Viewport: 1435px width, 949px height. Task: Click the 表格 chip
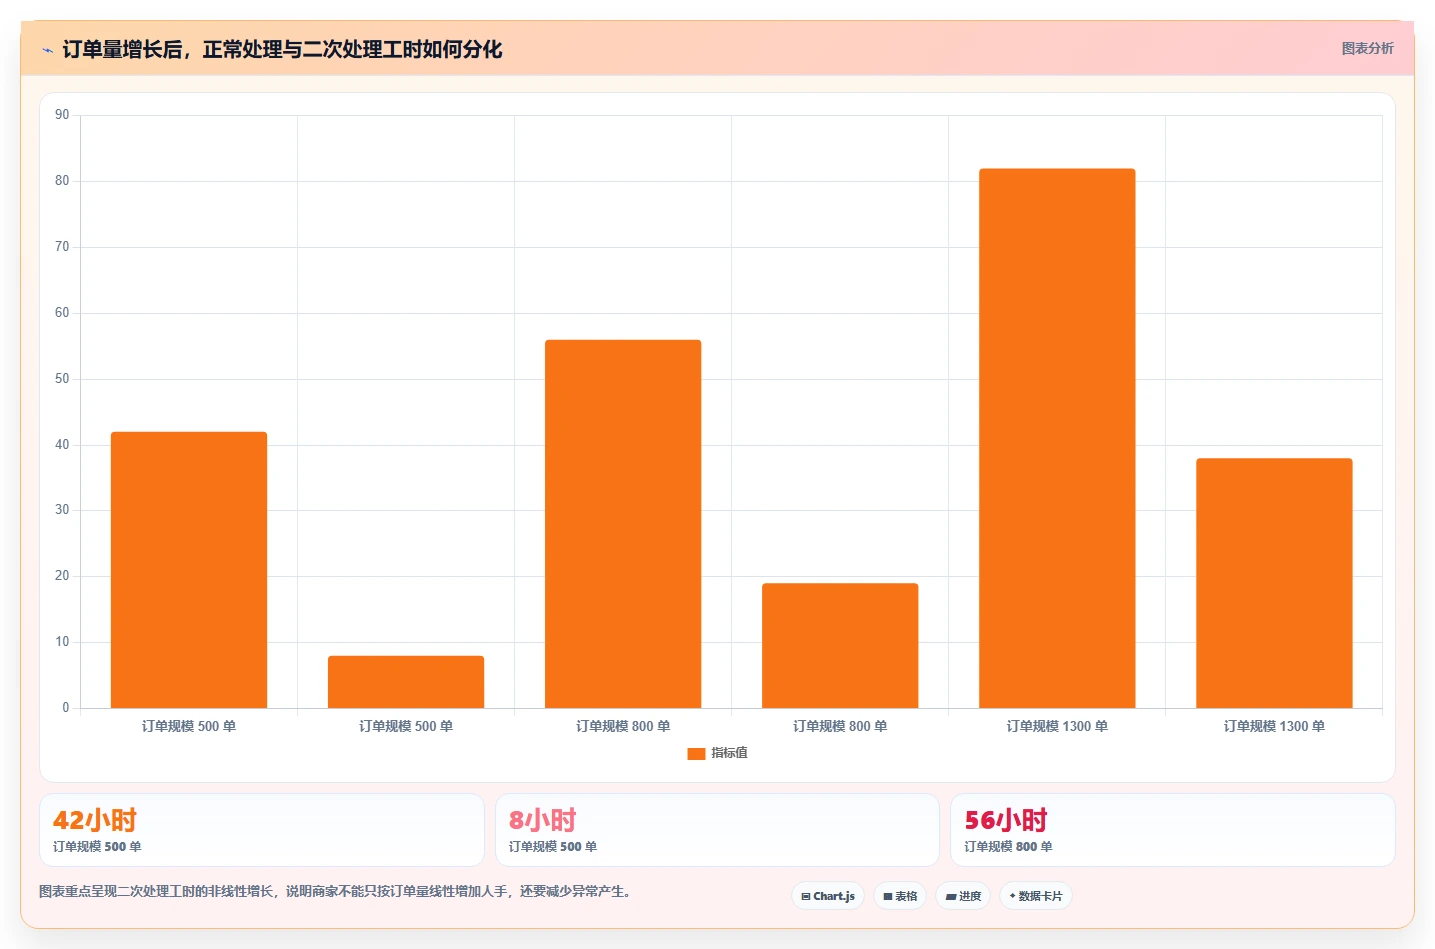pyautogui.click(x=900, y=896)
